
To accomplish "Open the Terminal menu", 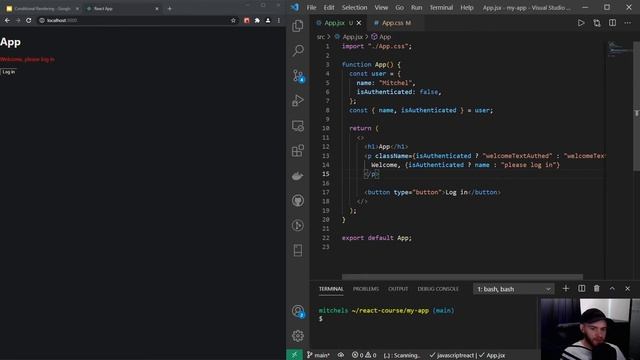I will pos(441,7).
